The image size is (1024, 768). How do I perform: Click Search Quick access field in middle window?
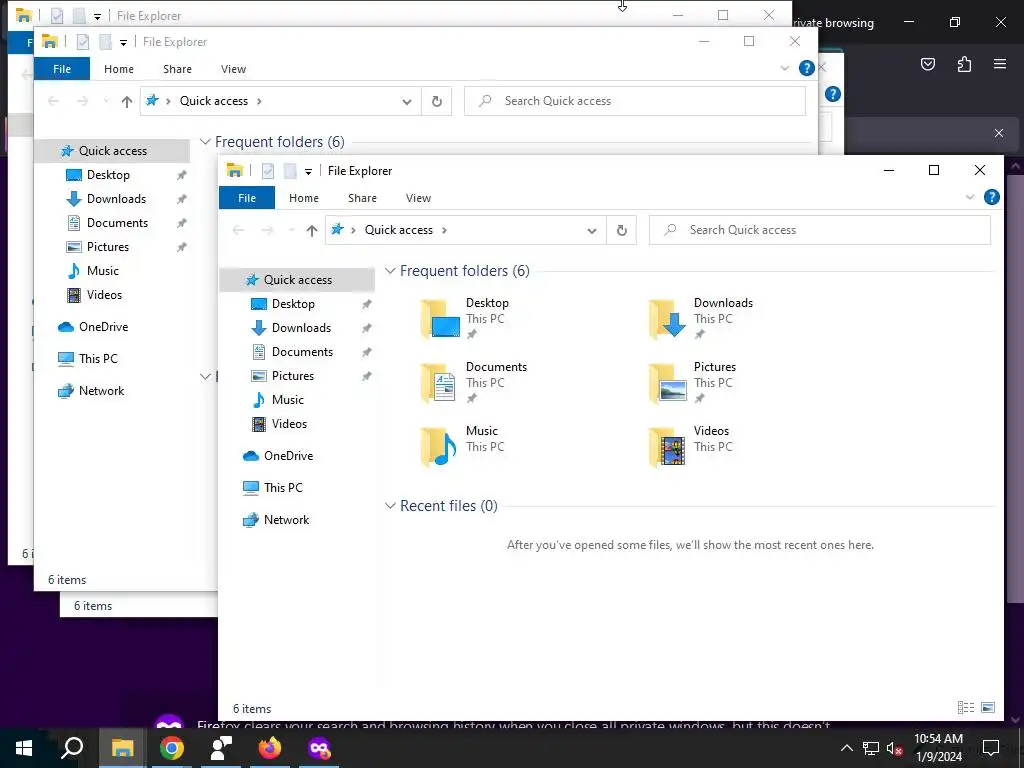coord(635,101)
